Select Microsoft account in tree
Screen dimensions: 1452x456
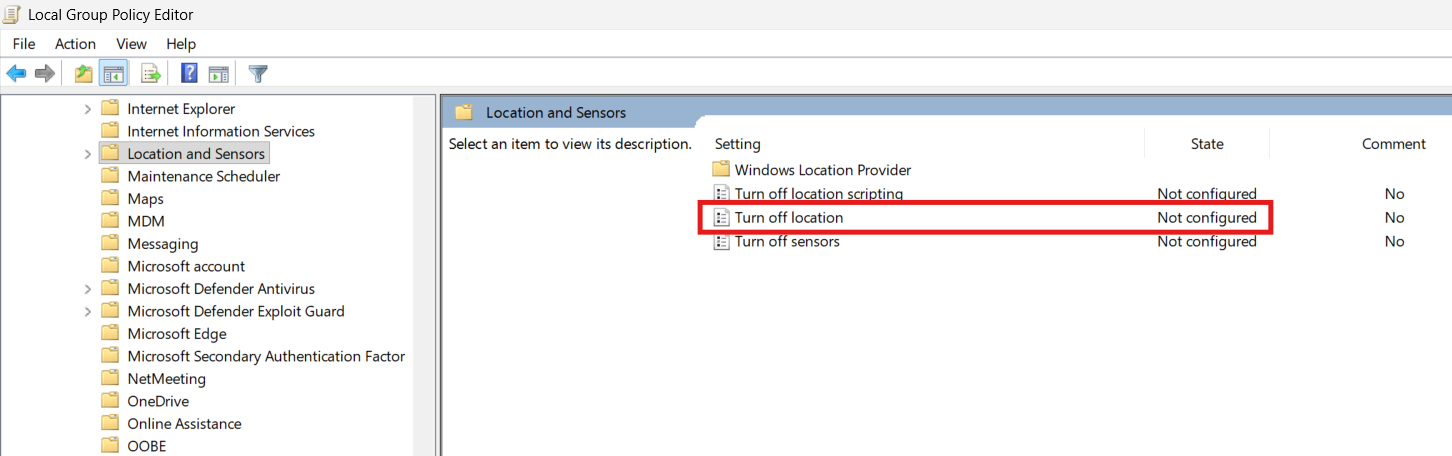[x=186, y=266]
